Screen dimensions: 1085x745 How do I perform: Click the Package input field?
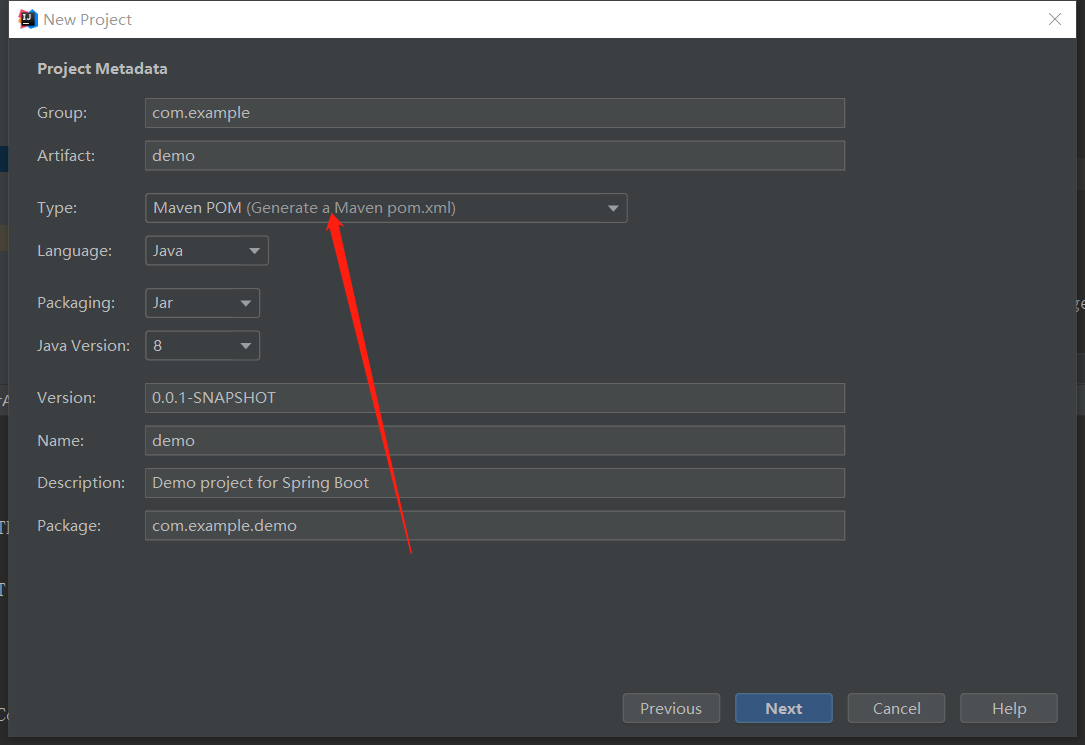494,526
